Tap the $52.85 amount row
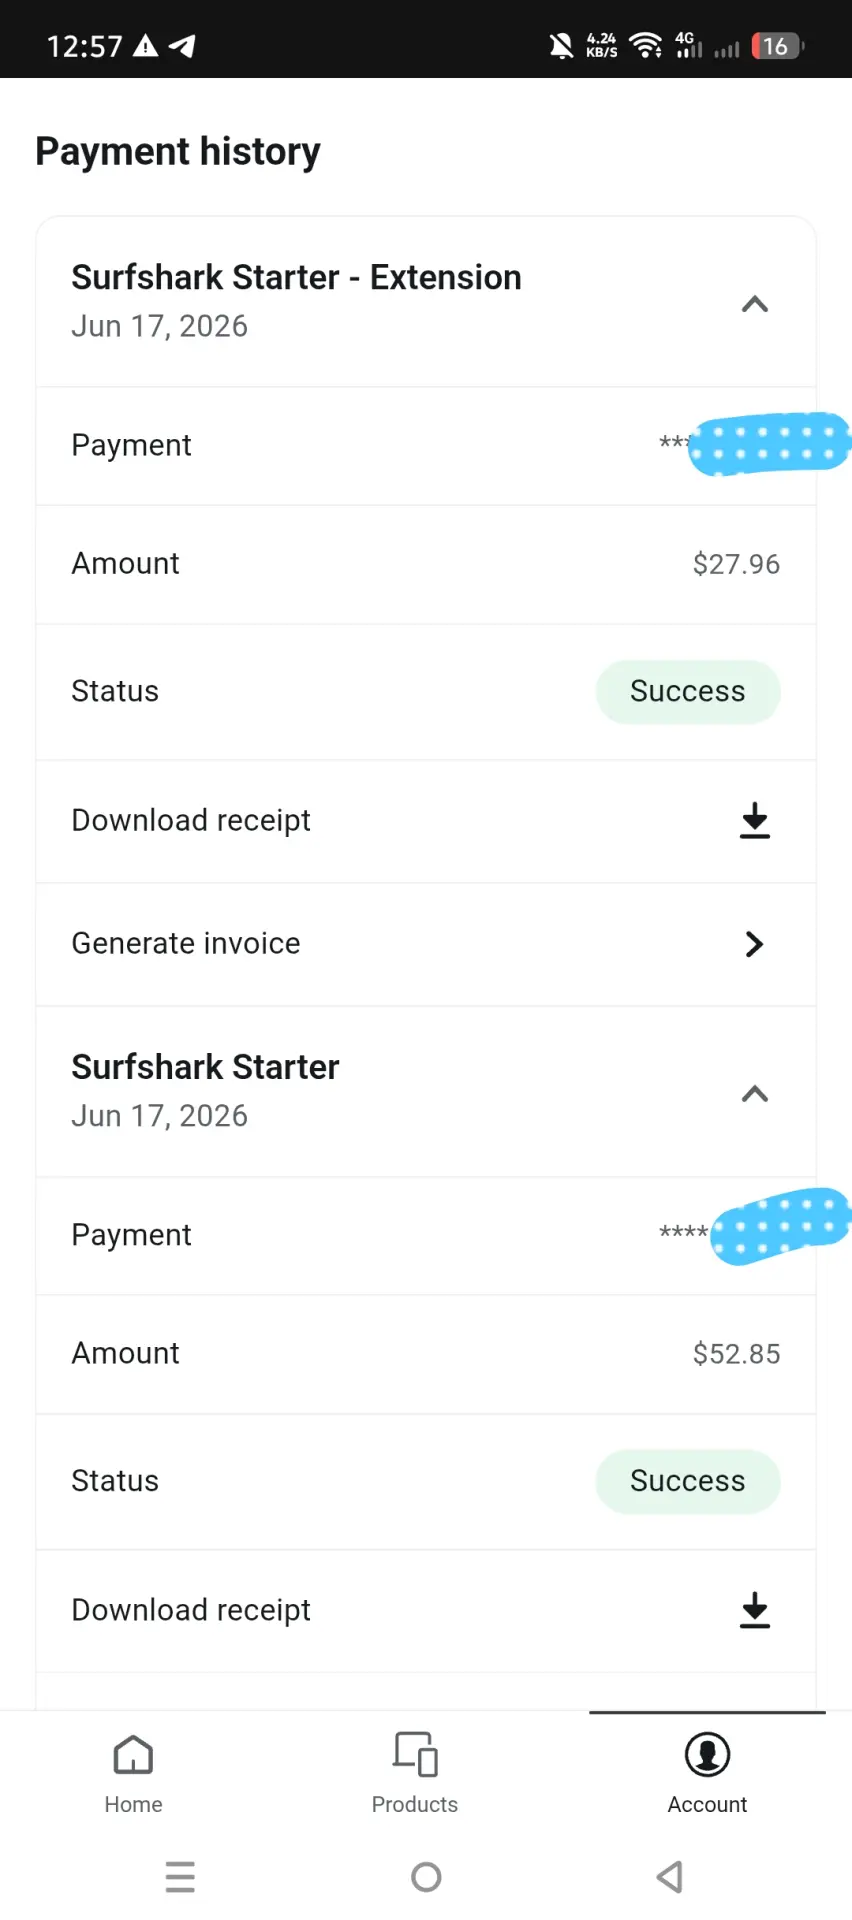 pyautogui.click(x=426, y=1354)
